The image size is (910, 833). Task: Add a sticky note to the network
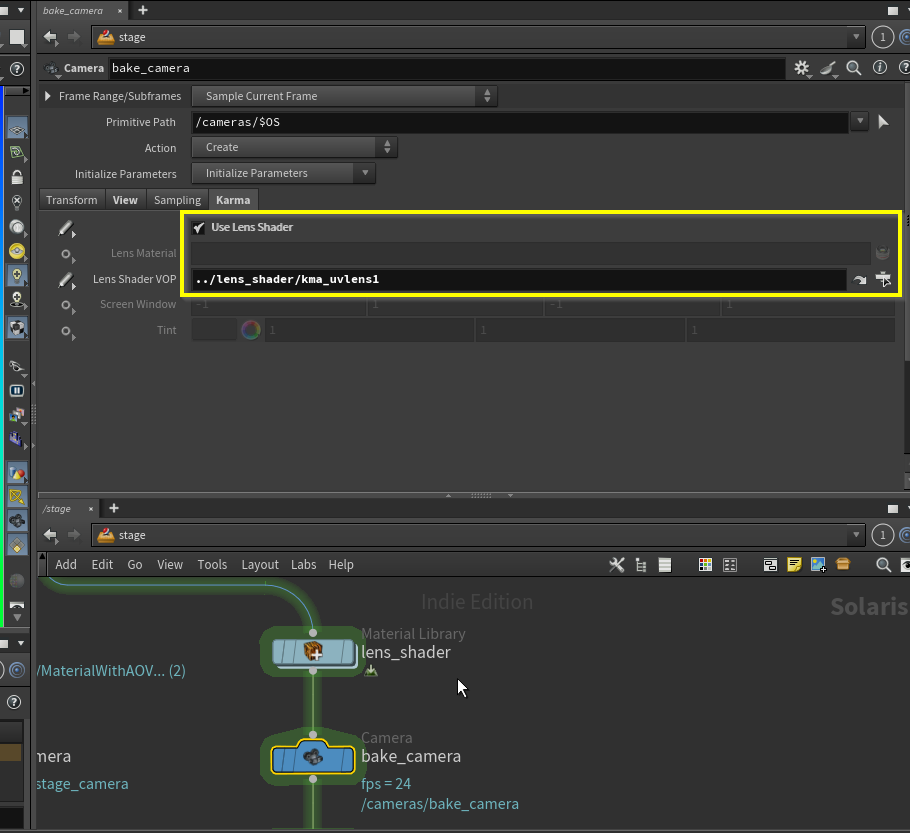[794, 564]
